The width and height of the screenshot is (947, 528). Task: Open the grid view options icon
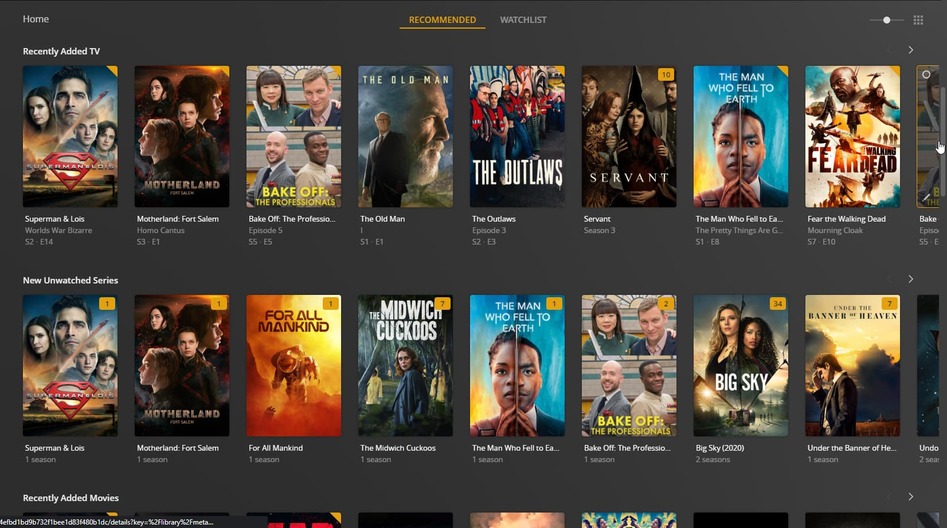coord(918,20)
